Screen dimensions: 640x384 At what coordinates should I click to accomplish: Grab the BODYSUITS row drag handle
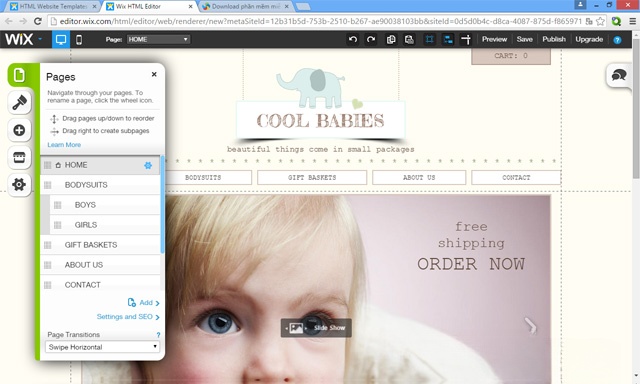coord(47,185)
